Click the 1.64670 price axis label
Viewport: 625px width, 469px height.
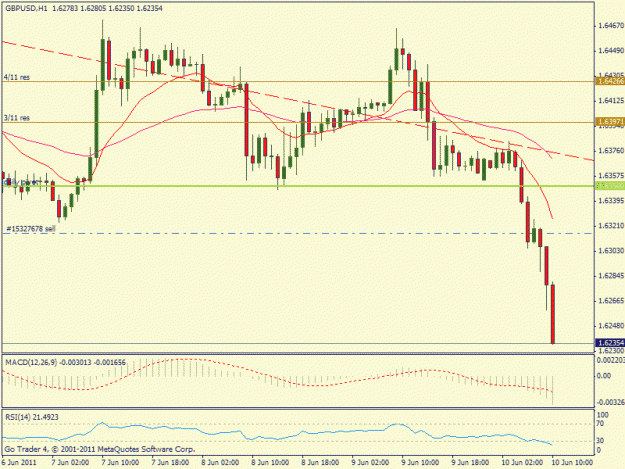[611, 26]
